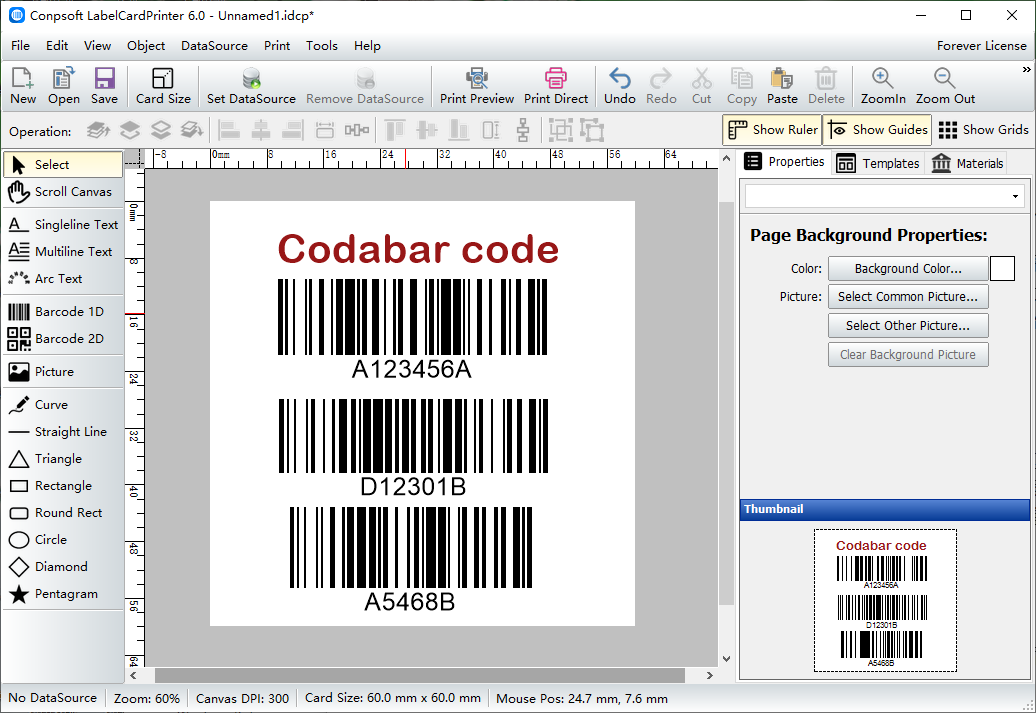Image resolution: width=1036 pixels, height=713 pixels.
Task: Save the label with the Save icon
Action: tap(104, 86)
